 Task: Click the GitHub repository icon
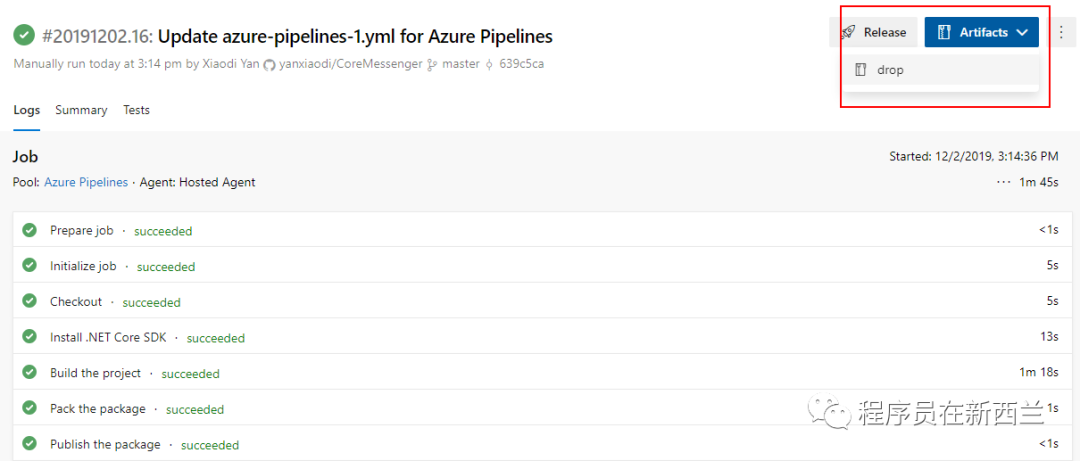pyautogui.click(x=269, y=65)
